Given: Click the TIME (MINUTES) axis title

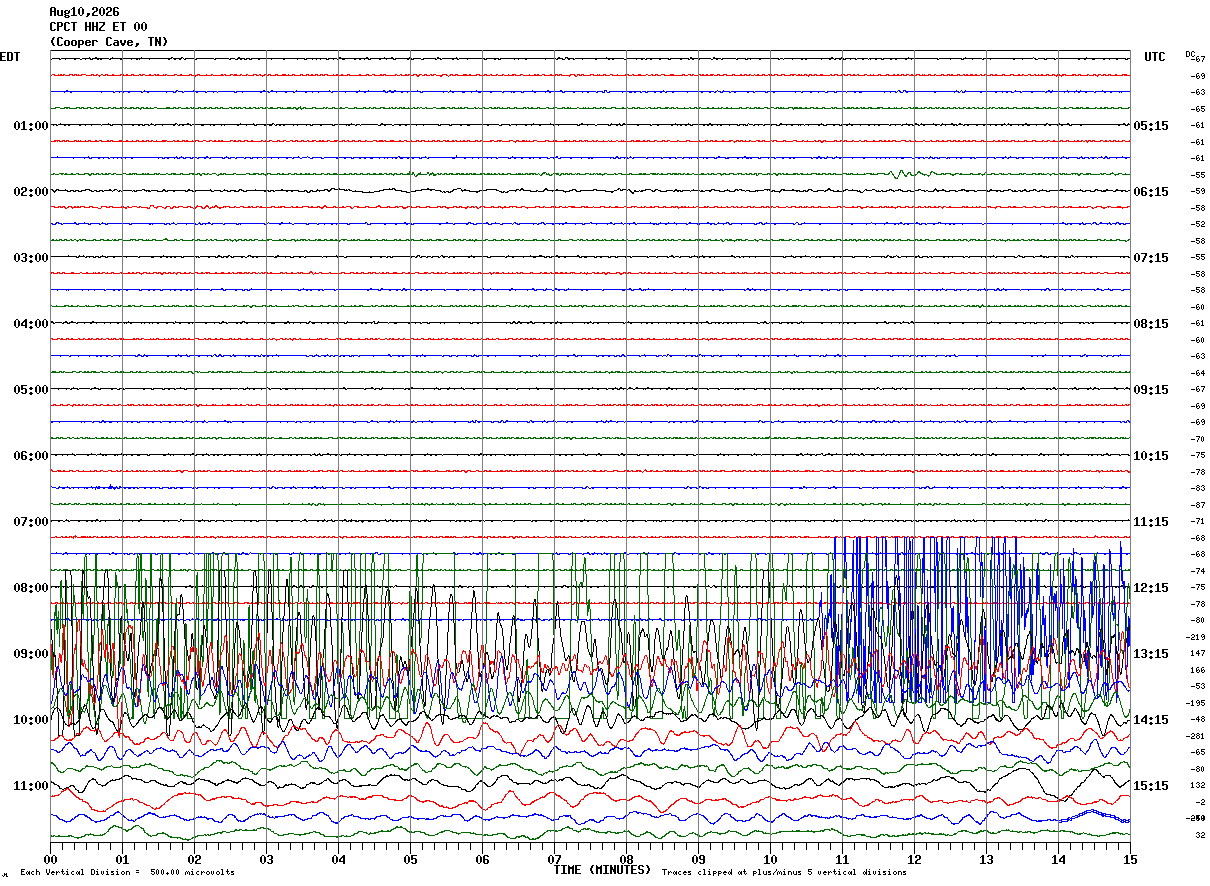Looking at the screenshot, I should tap(602, 870).
